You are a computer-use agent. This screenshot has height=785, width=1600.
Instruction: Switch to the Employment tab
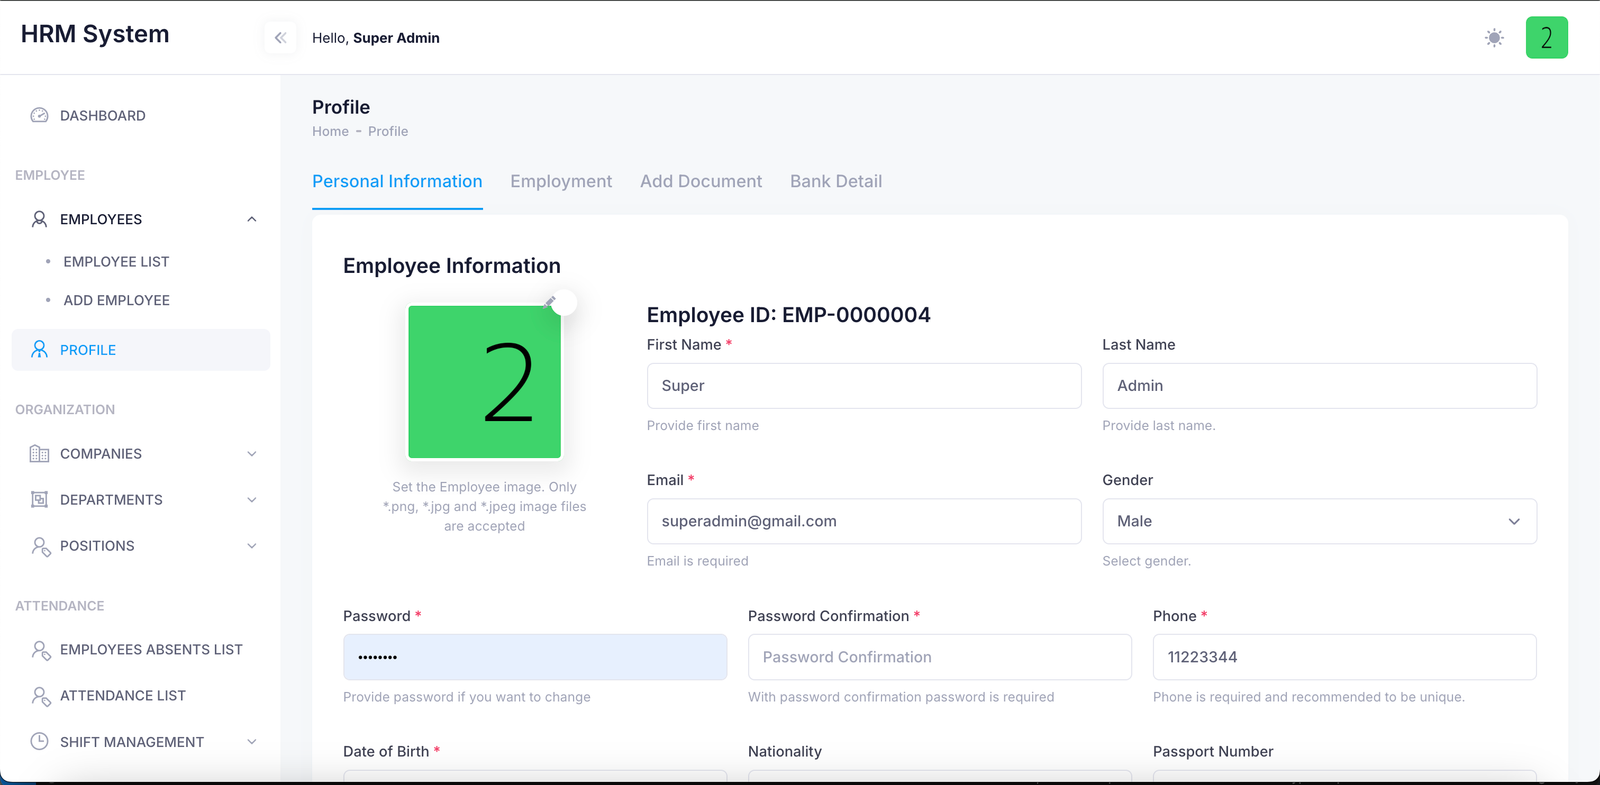[x=561, y=181]
